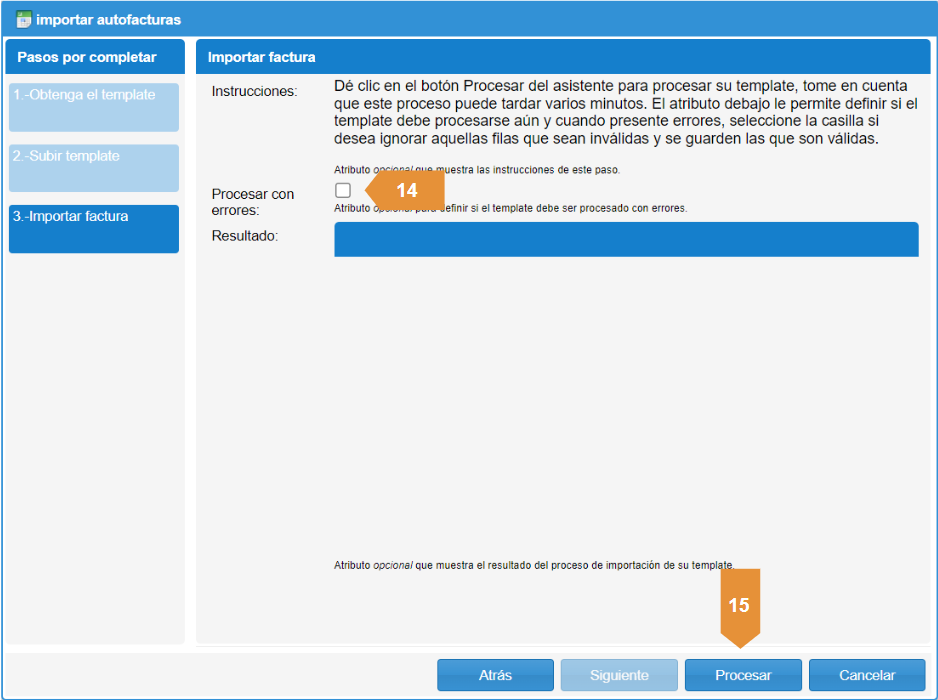Click the importar autofacturas window icon
This screenshot has height=700, width=938.
pos(23,19)
